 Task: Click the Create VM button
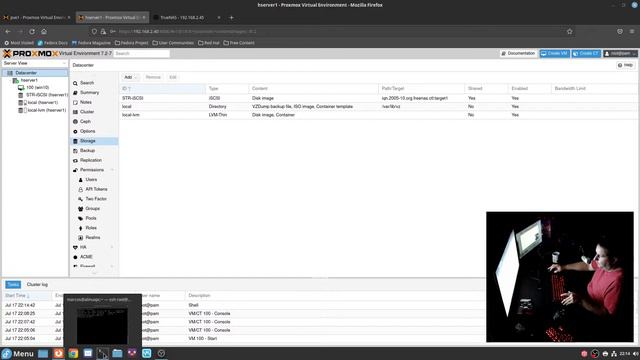click(x=554, y=53)
